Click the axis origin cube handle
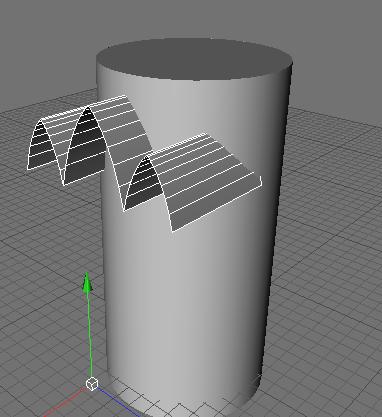Image resolution: width=382 pixels, height=417 pixels. 92,384
